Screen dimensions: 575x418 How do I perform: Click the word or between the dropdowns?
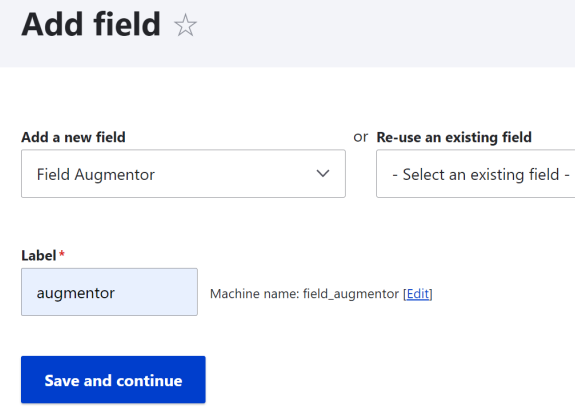tap(360, 137)
